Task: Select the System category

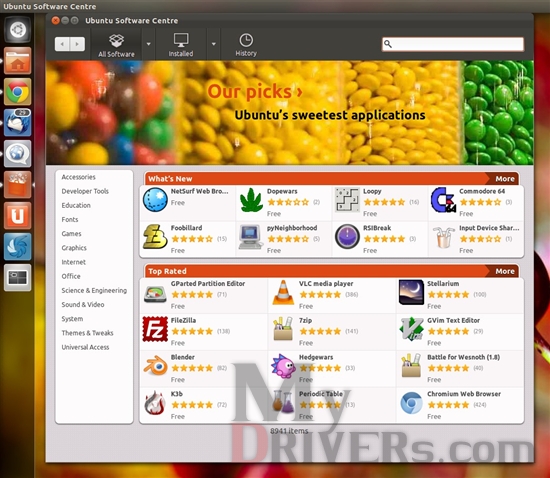Action: (x=72, y=319)
